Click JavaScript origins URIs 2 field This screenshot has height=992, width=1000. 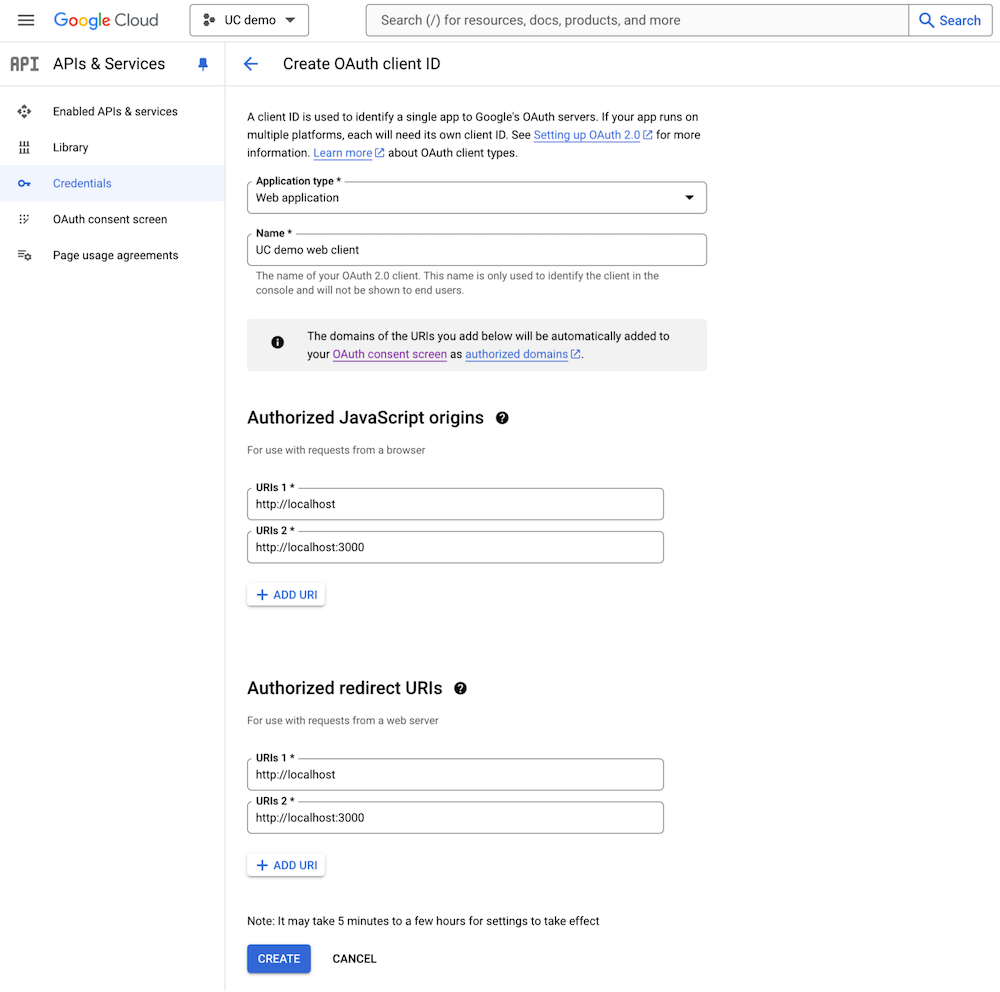(x=455, y=547)
